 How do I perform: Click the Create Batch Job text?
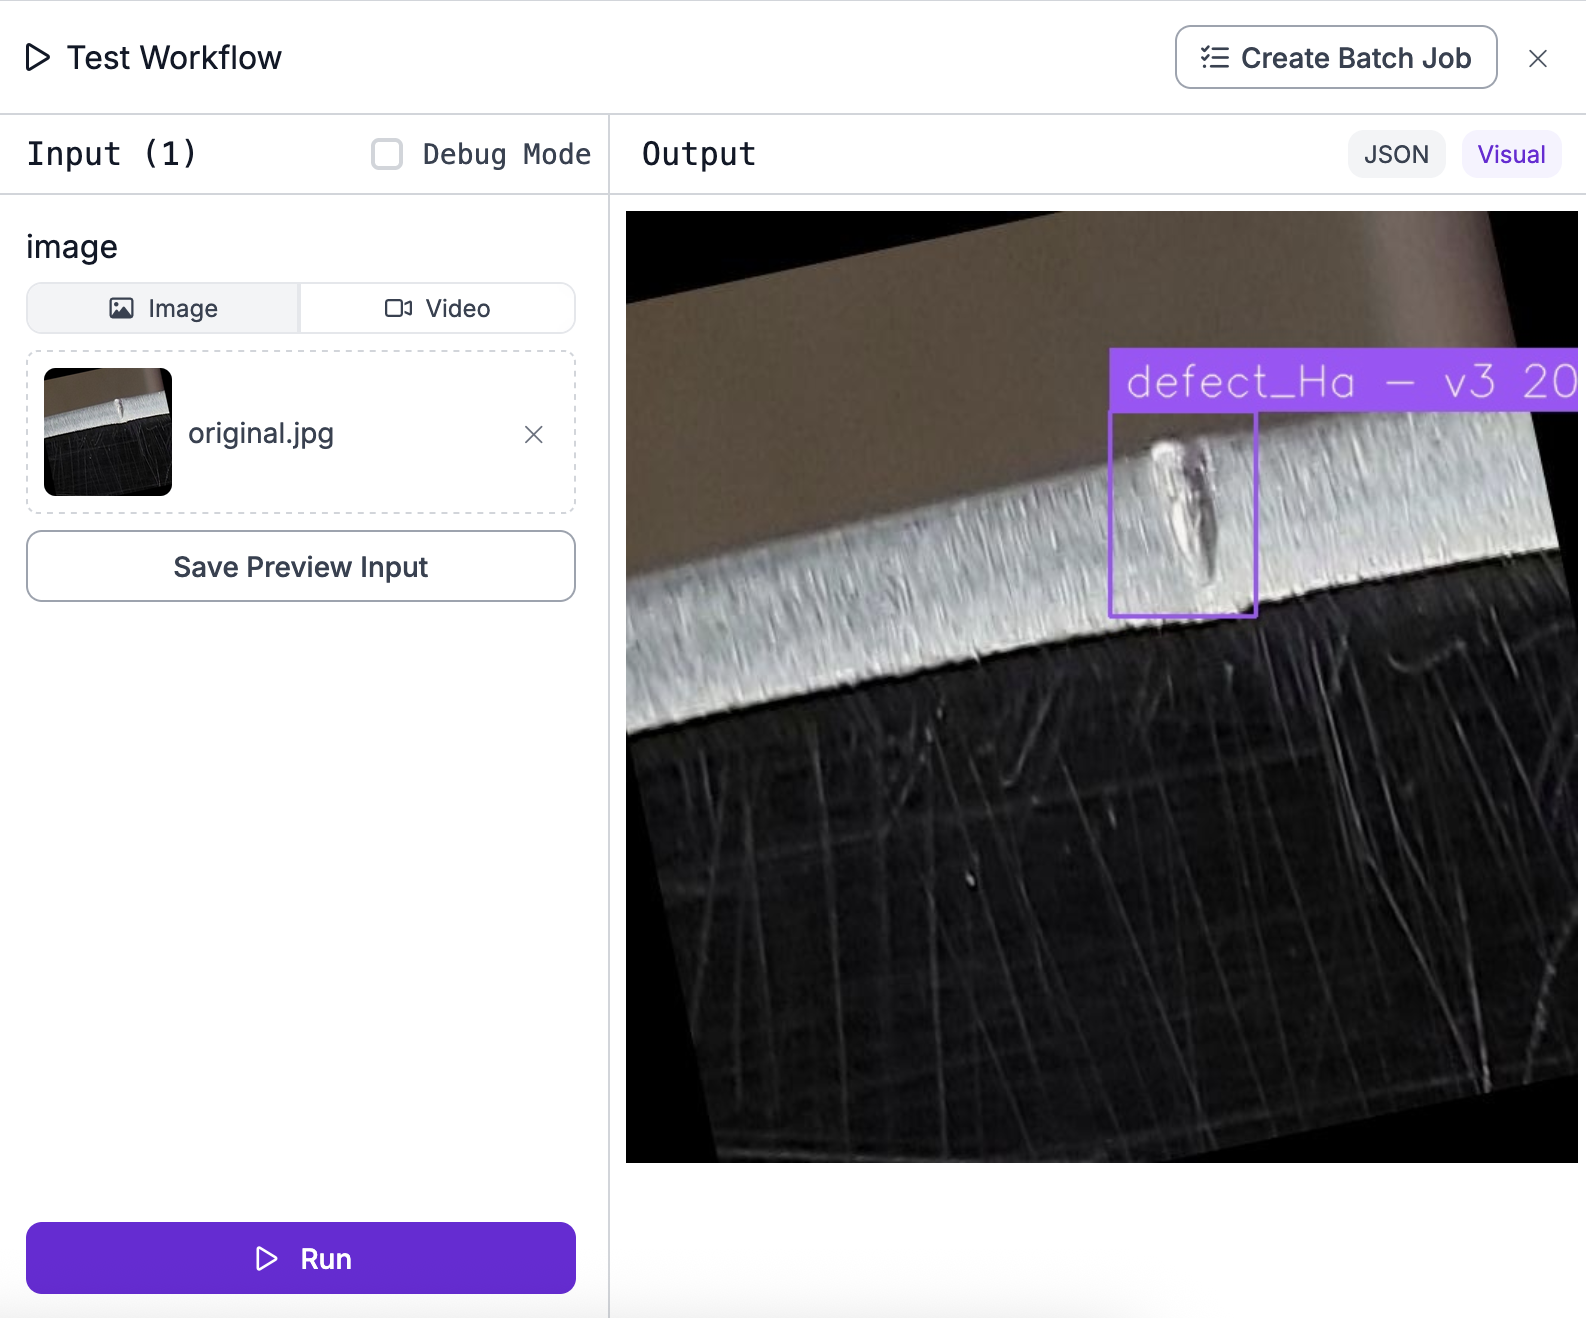click(1355, 58)
